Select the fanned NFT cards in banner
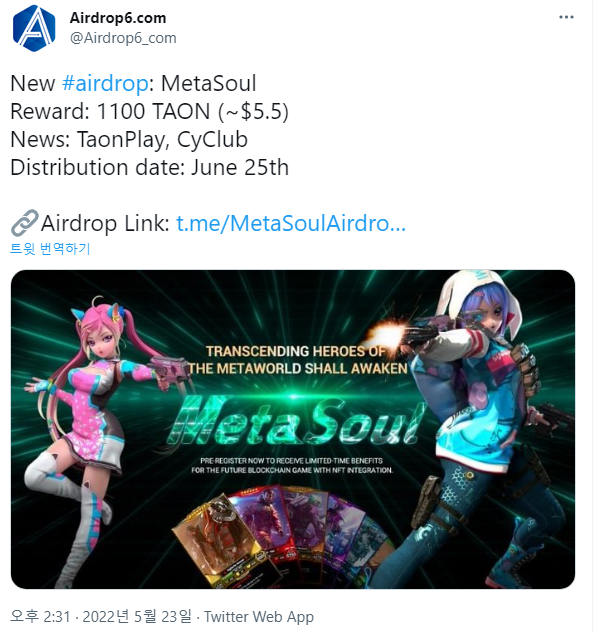This screenshot has height=632, width=600. click(282, 538)
